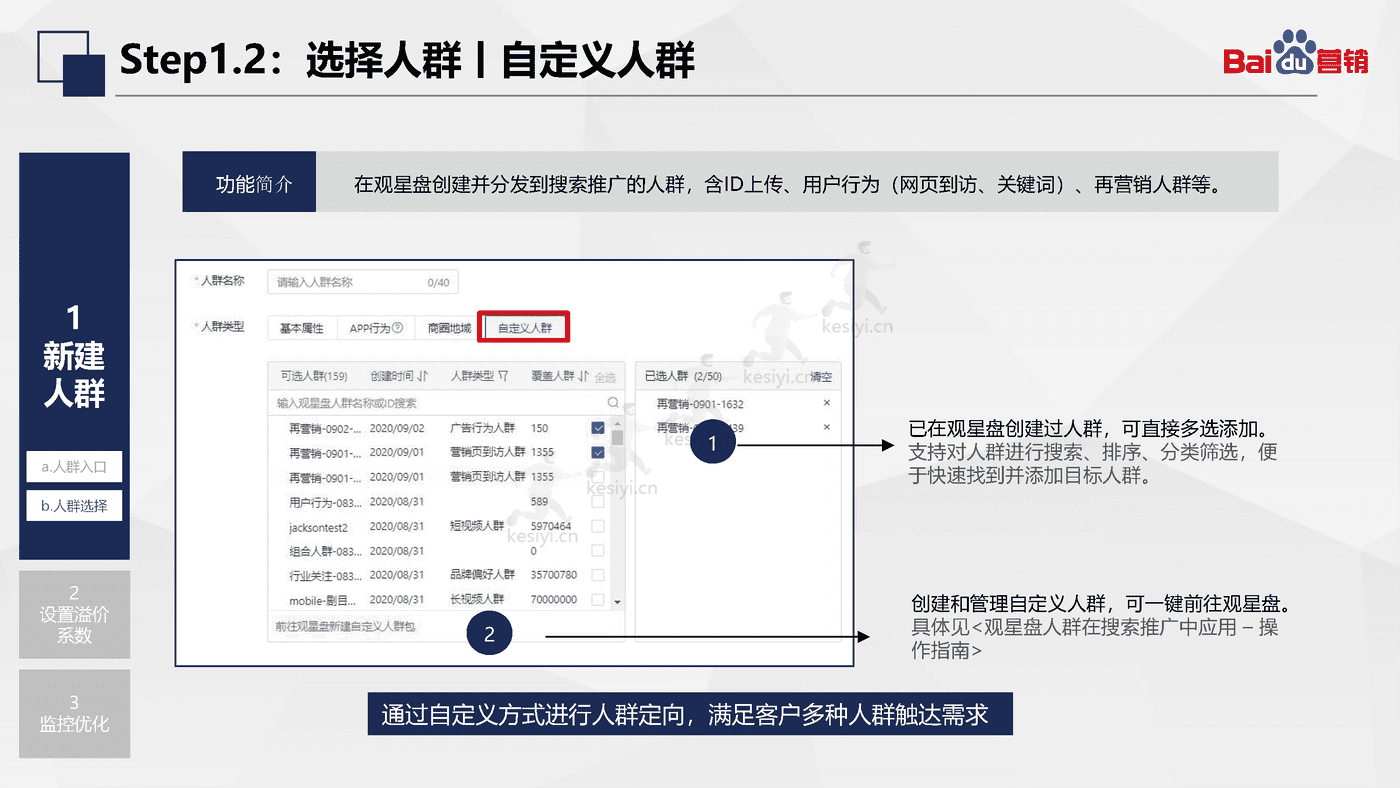Click the 组合人群-083... audience name
Viewport: 1400px width, 788px height.
(323, 551)
